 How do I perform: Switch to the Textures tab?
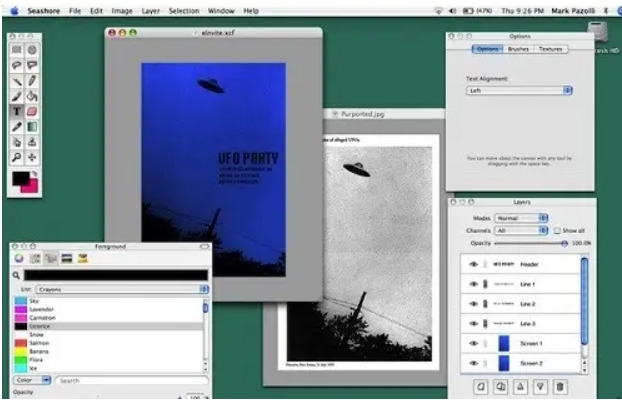pos(551,49)
